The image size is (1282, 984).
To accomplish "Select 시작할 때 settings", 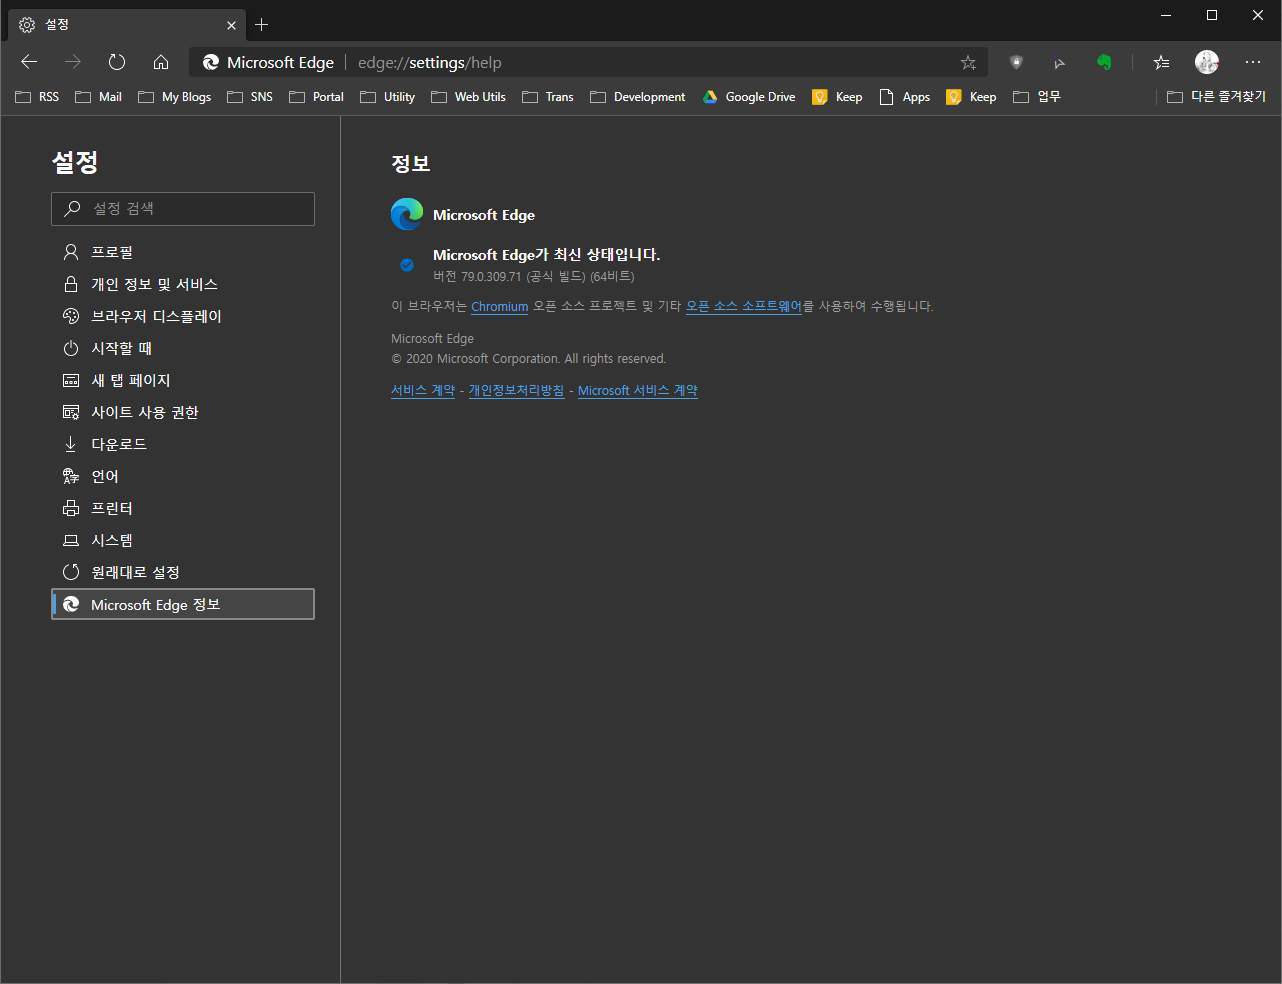I will pos(183,348).
